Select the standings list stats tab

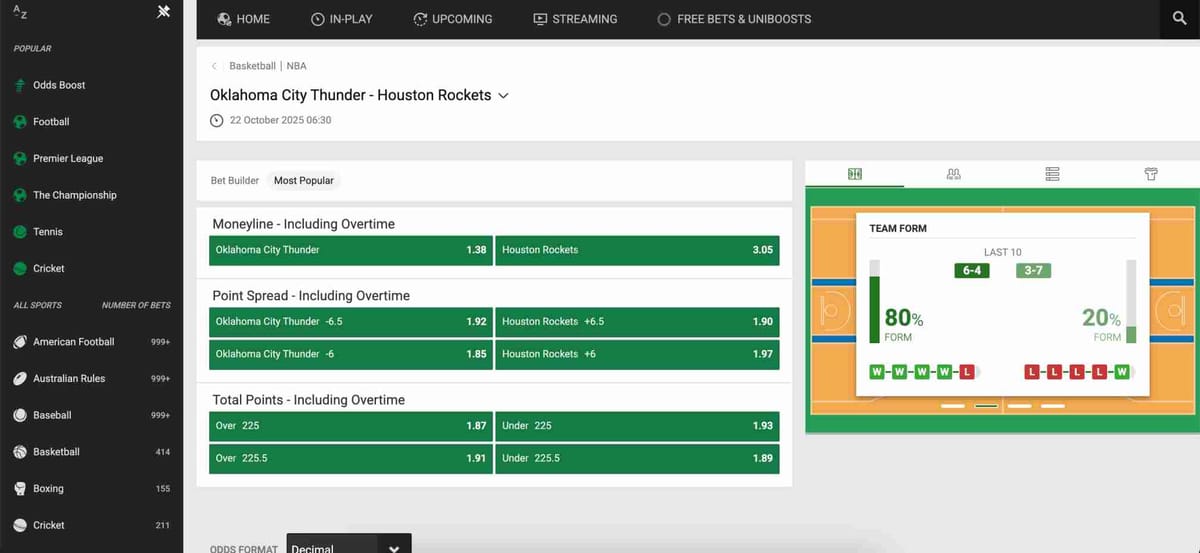coord(1052,174)
